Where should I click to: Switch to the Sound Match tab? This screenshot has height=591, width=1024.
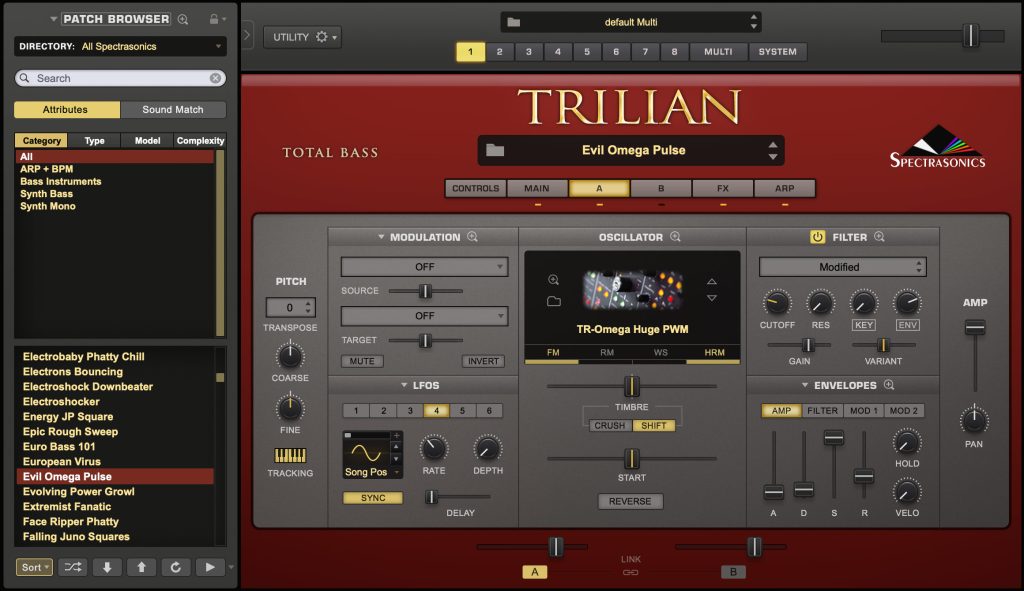(174, 109)
